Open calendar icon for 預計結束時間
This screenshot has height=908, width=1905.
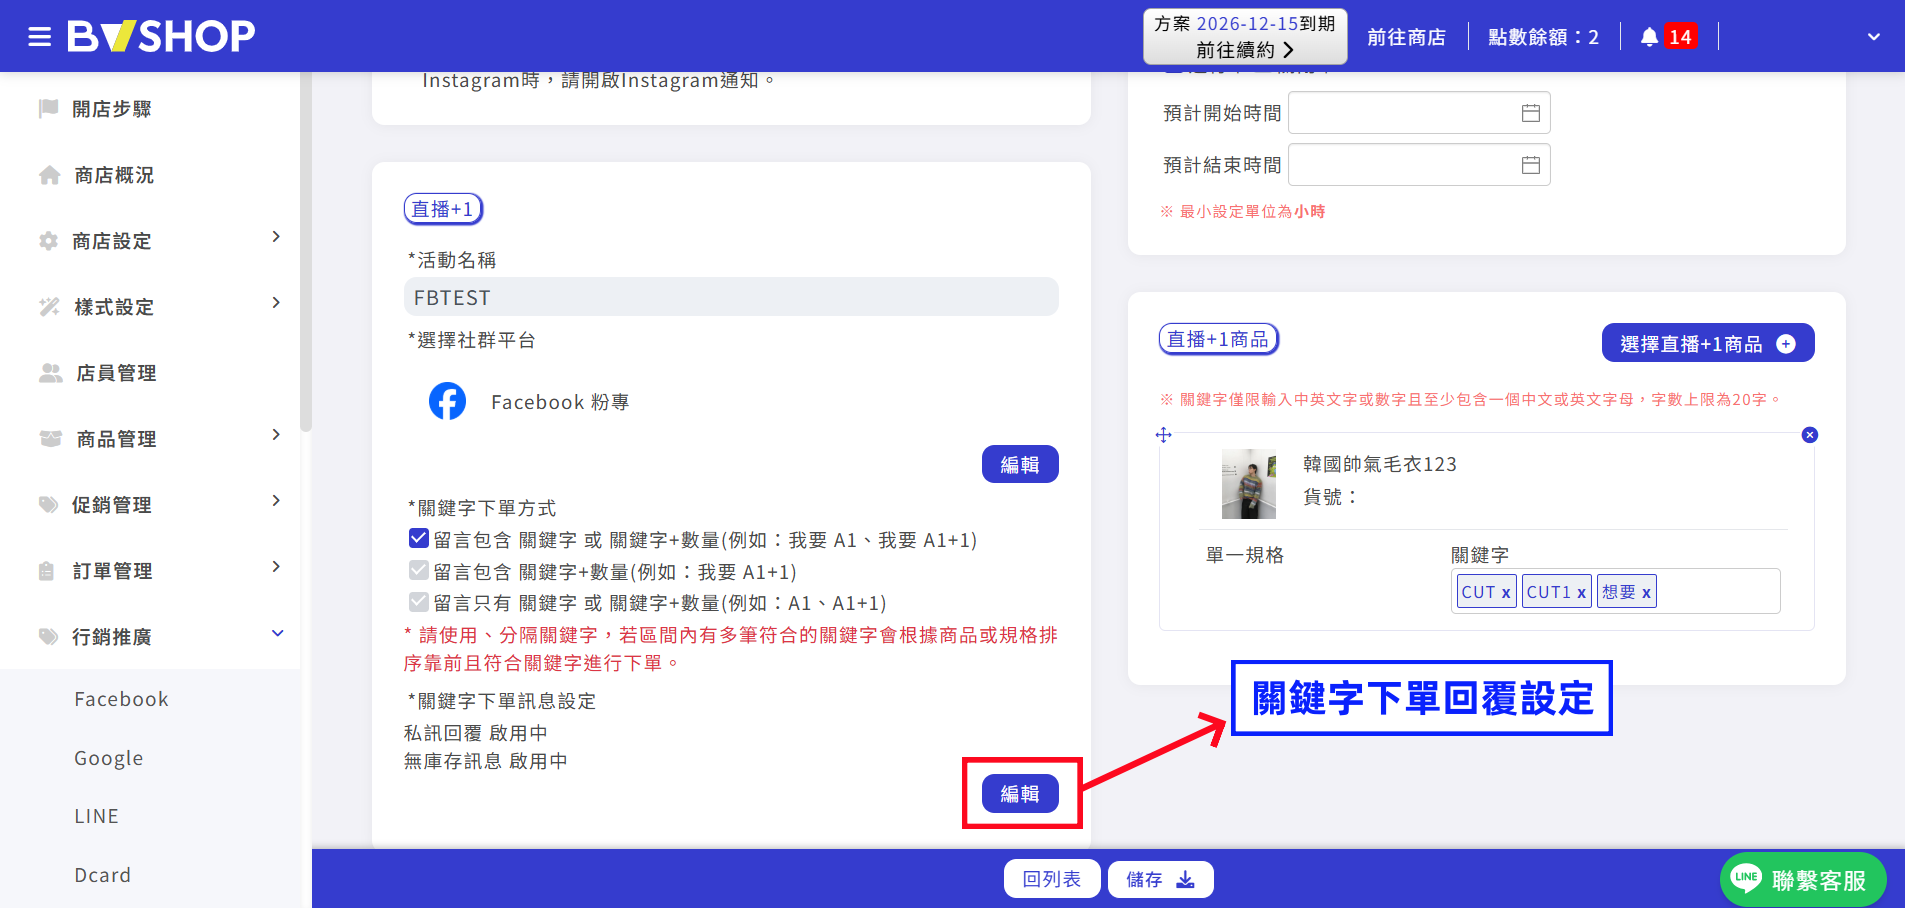[x=1530, y=165]
